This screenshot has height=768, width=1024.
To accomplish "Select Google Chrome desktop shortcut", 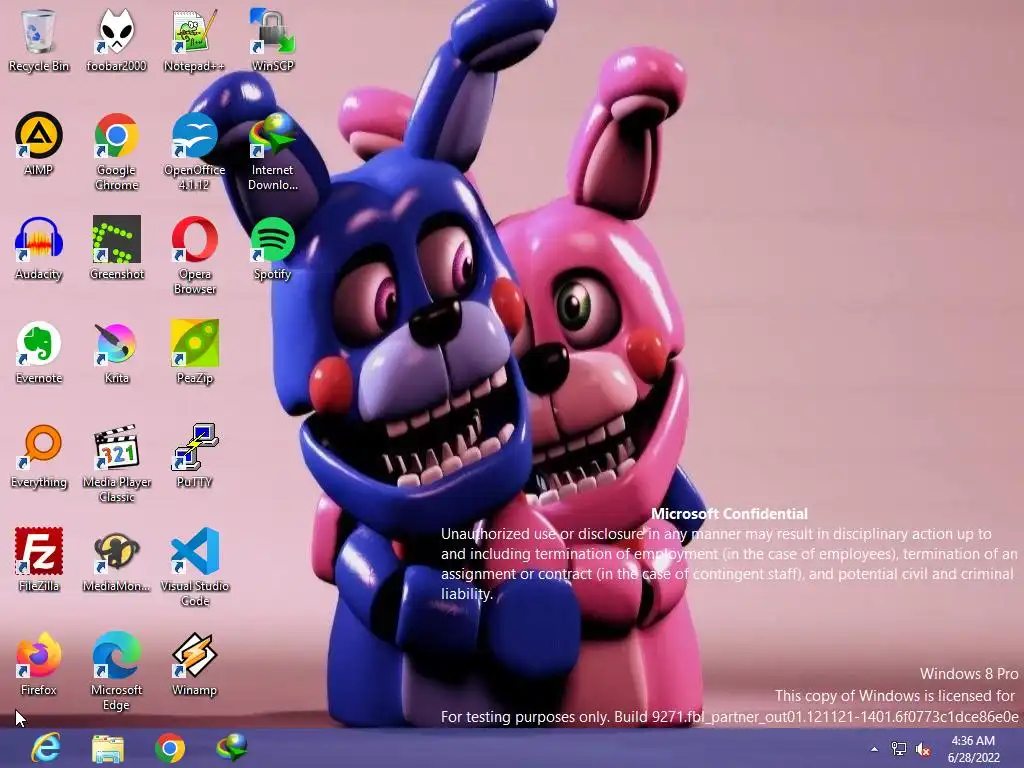I will [x=116, y=152].
